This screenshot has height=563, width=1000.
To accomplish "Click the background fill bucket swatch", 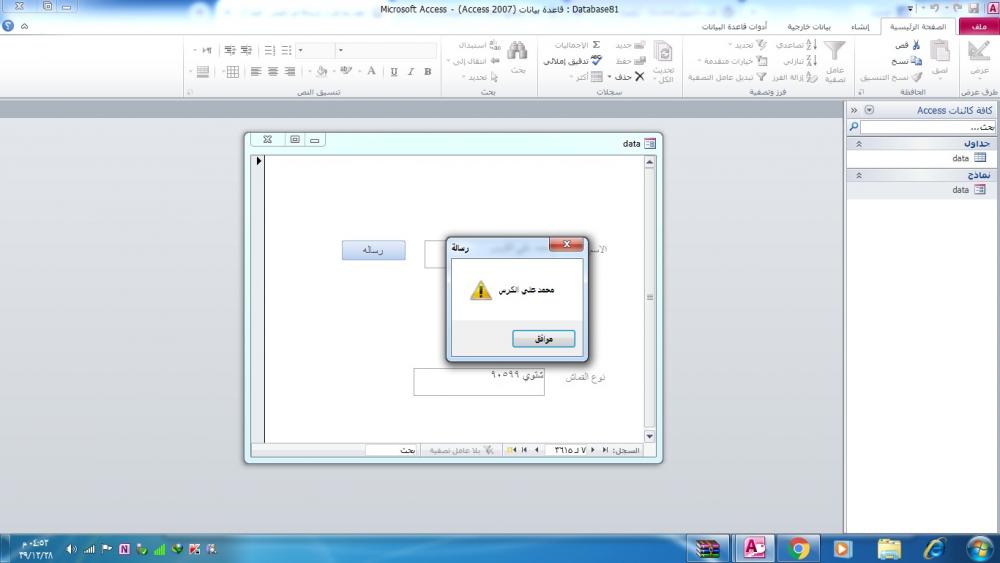I will pyautogui.click(x=321, y=71).
